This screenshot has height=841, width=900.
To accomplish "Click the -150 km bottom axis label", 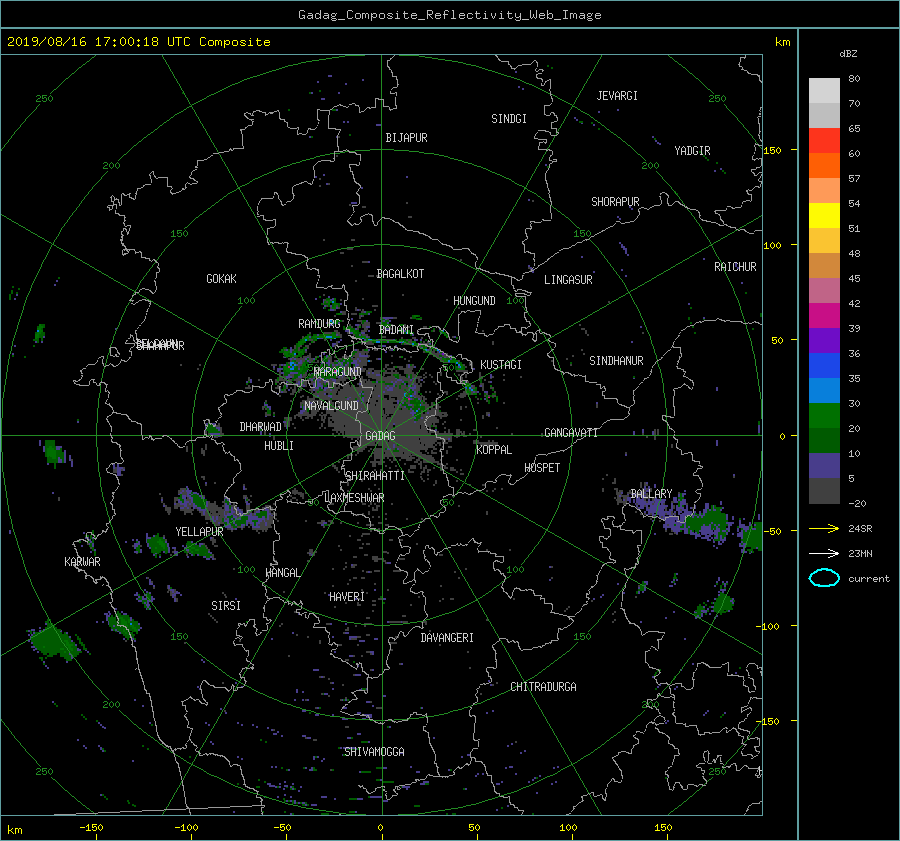I will pos(91,827).
